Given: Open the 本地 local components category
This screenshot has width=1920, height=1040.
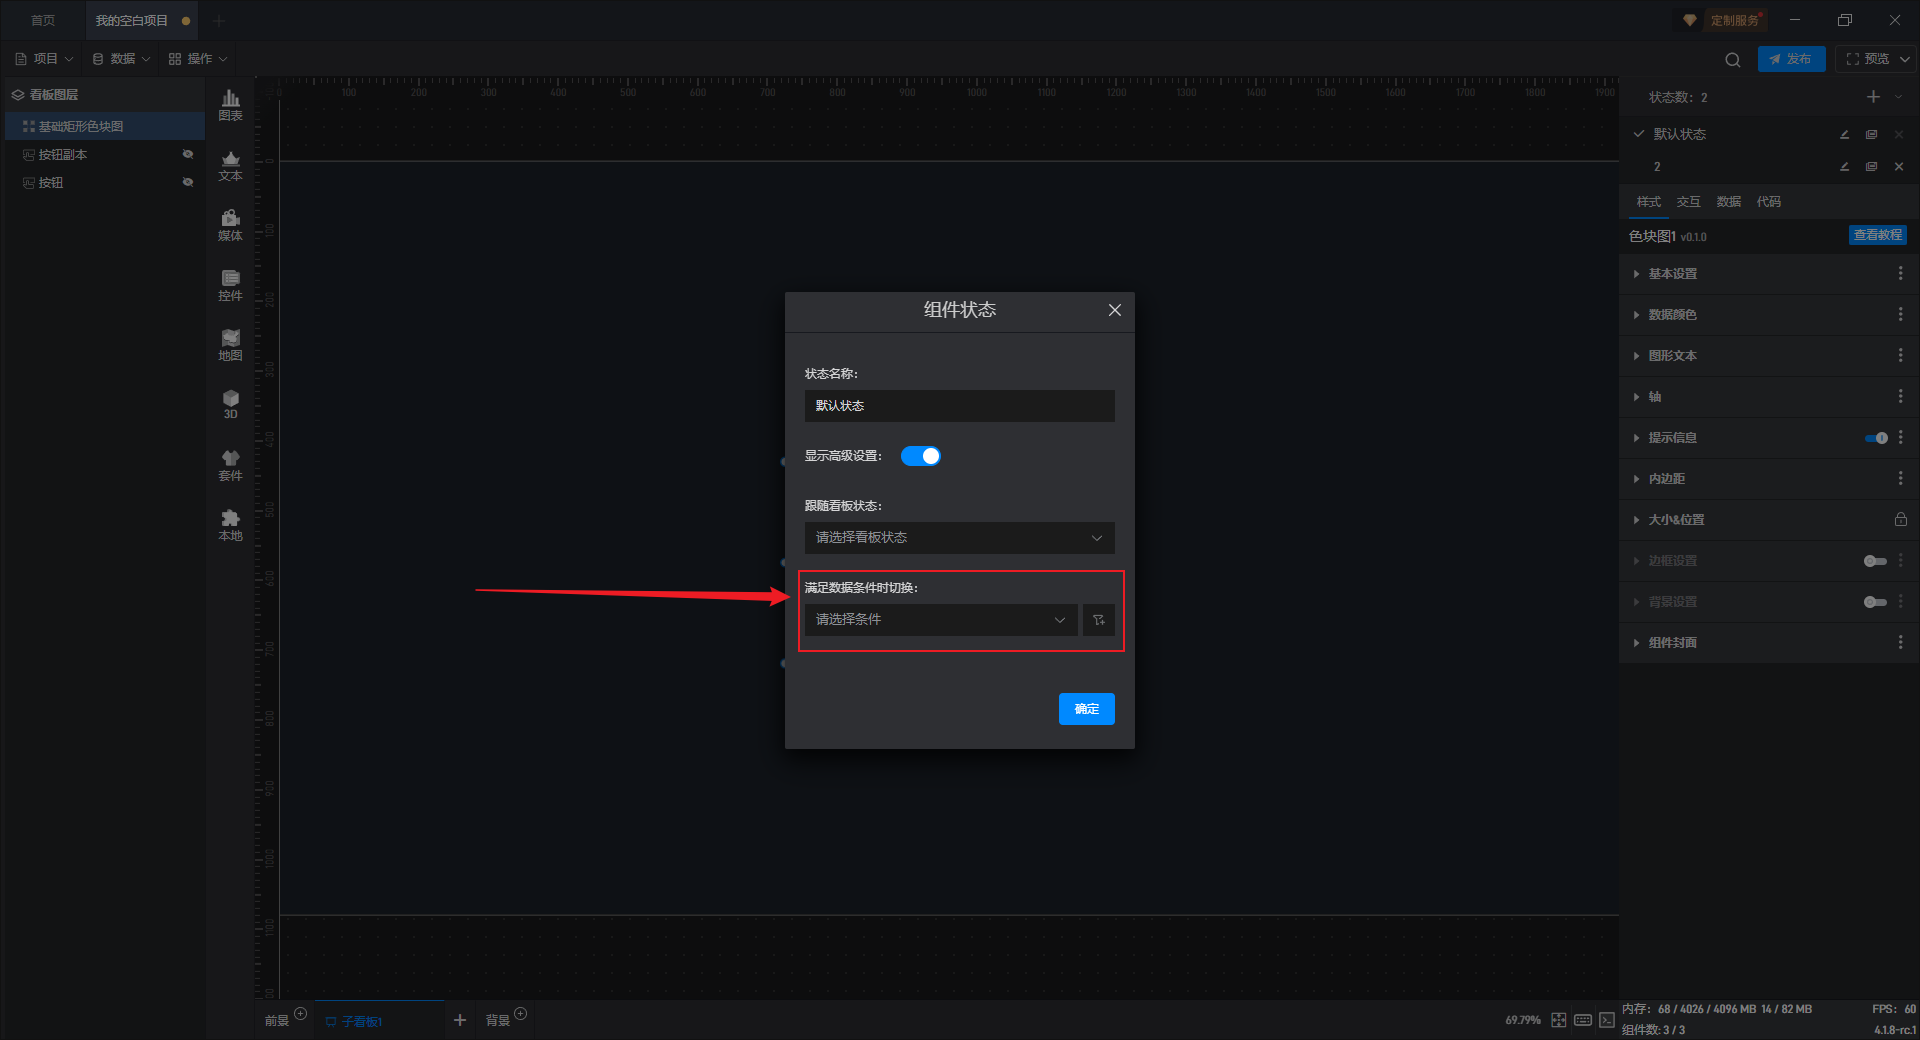Looking at the screenshot, I should tap(230, 525).
